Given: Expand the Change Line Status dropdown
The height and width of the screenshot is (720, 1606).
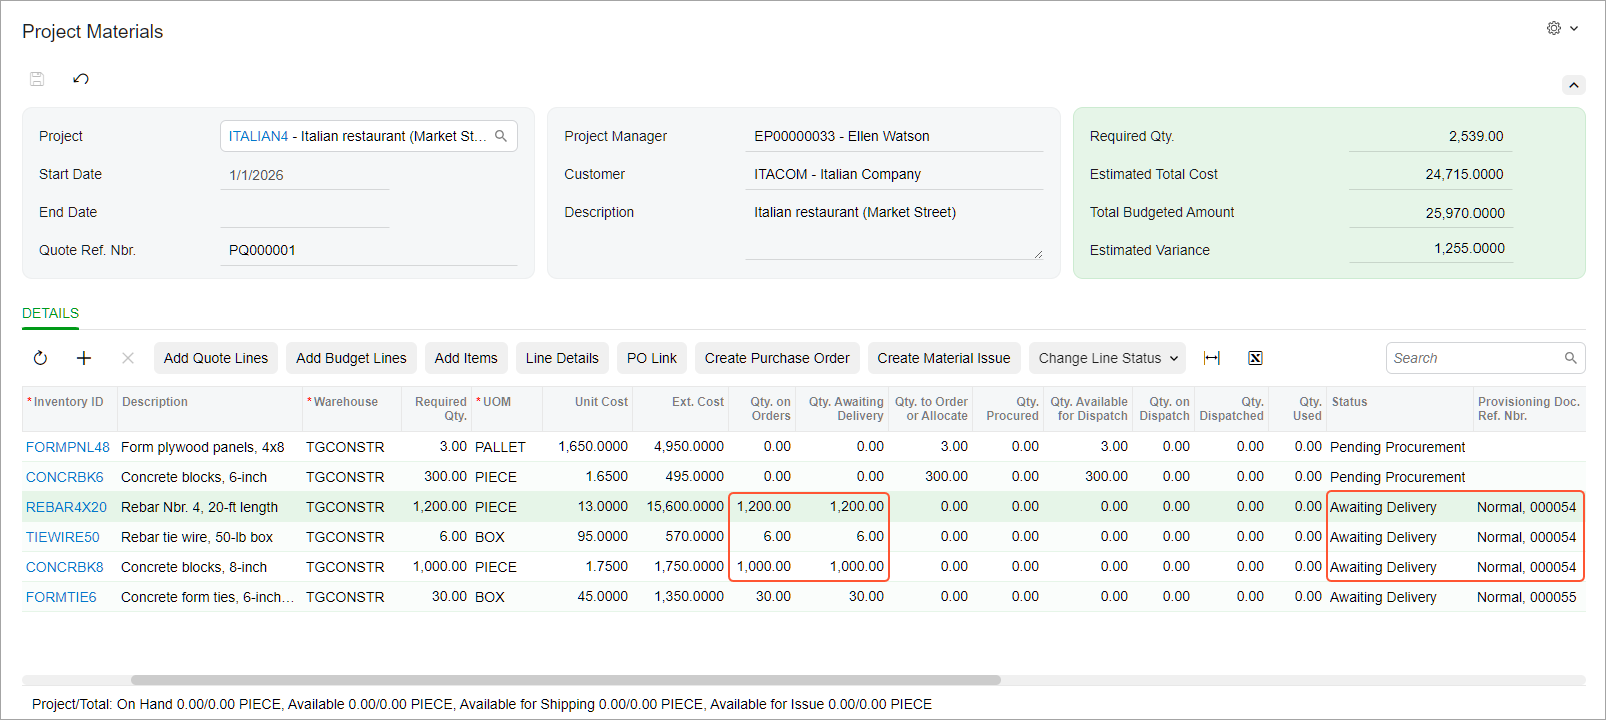Looking at the screenshot, I should pos(1109,358).
